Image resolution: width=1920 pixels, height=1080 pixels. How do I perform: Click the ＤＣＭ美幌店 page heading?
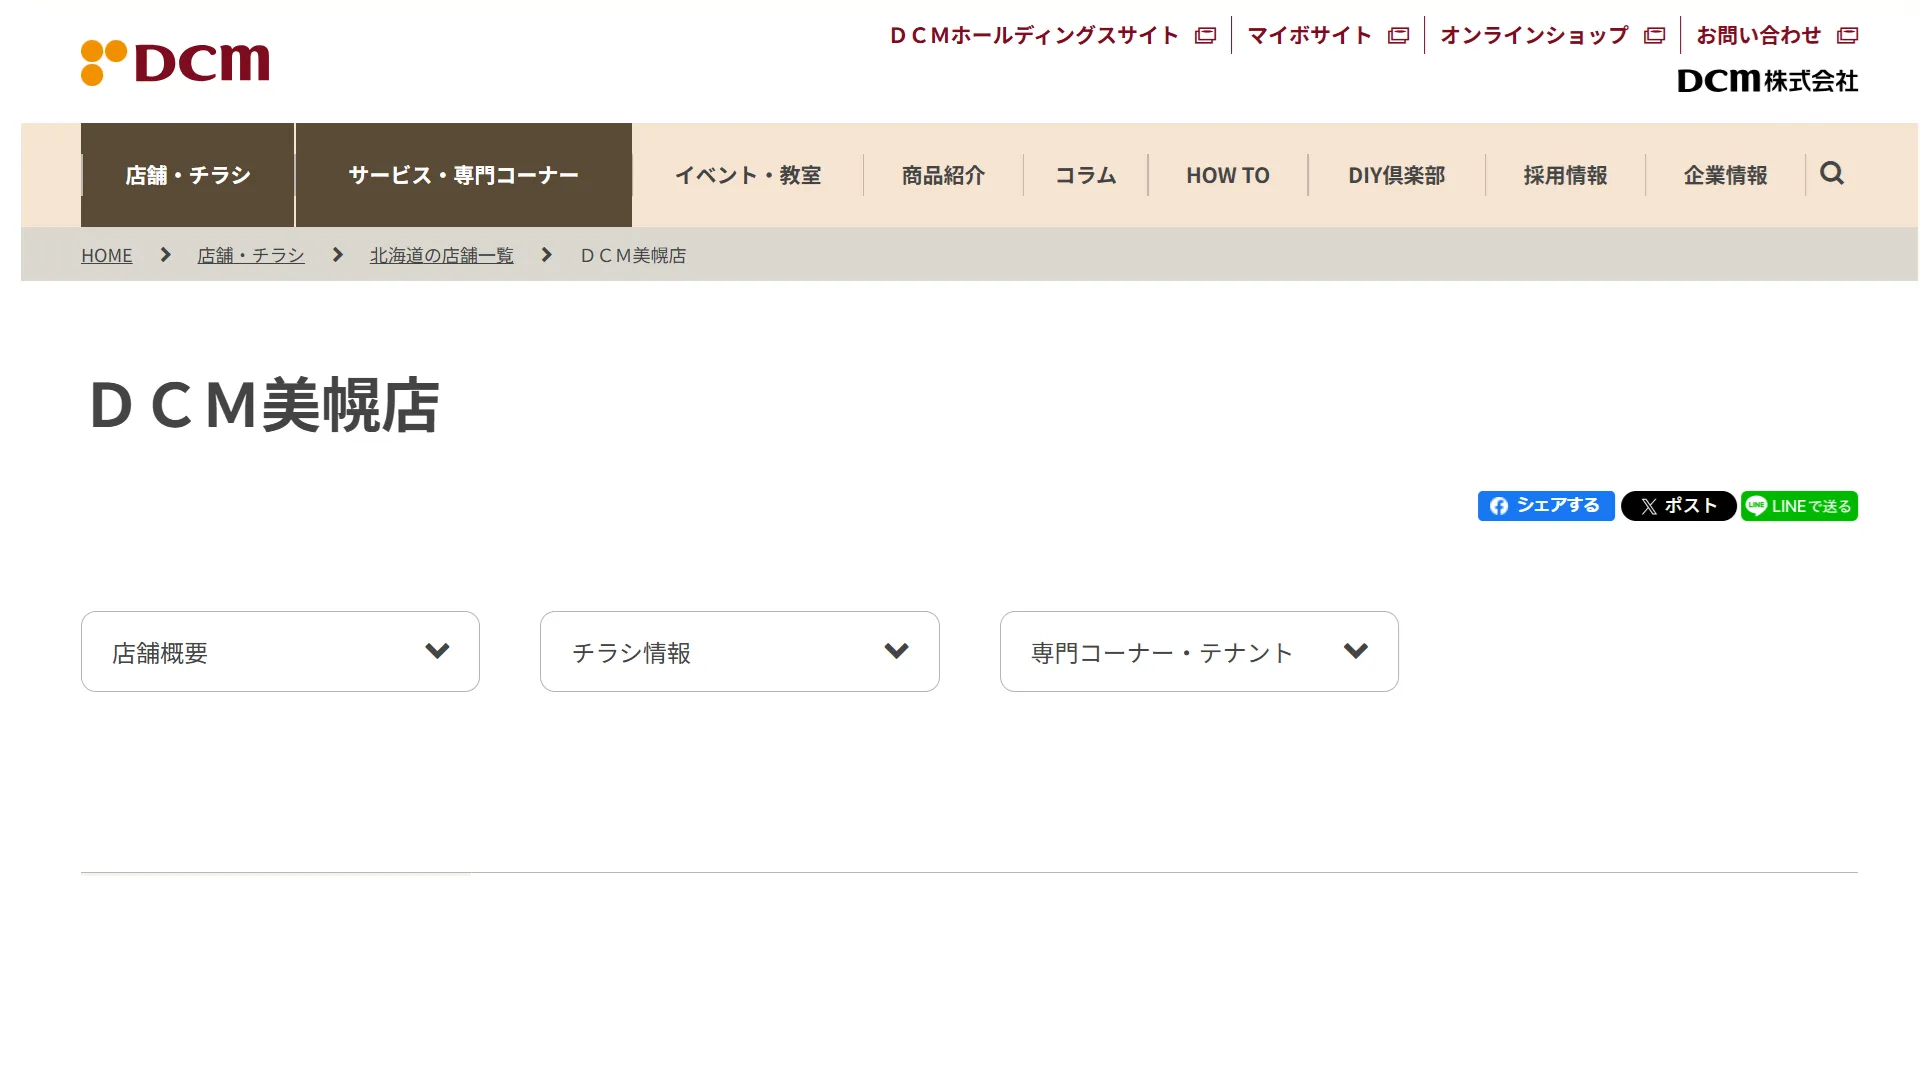point(264,405)
